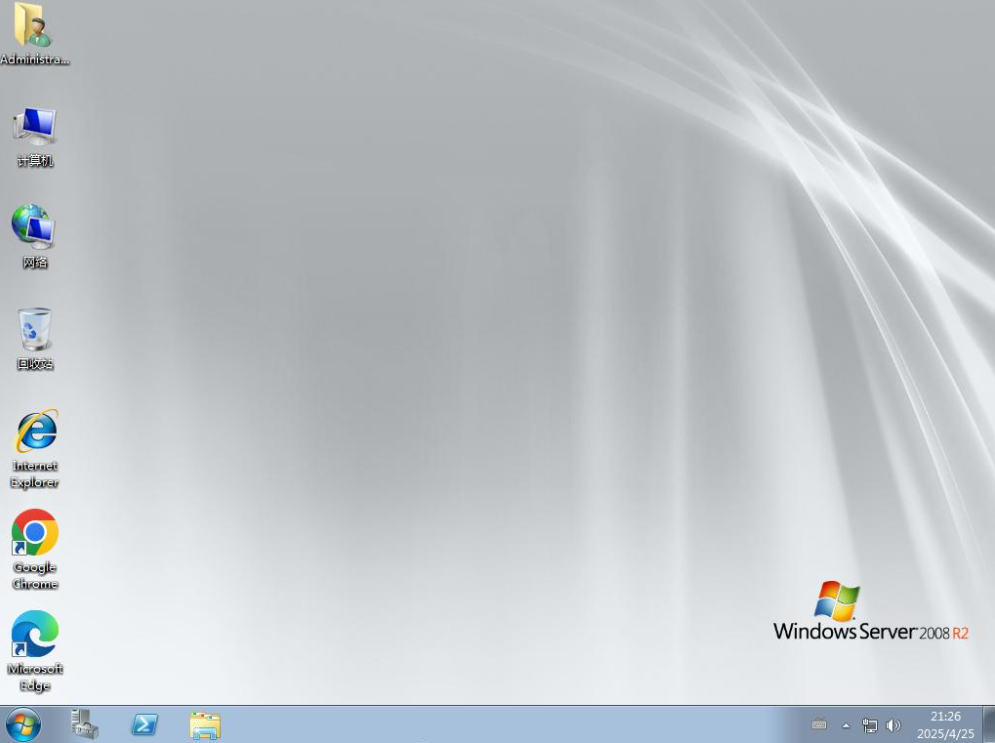This screenshot has height=743, width=995.
Task: Launch Server Manager from the taskbar
Action: click(85, 725)
